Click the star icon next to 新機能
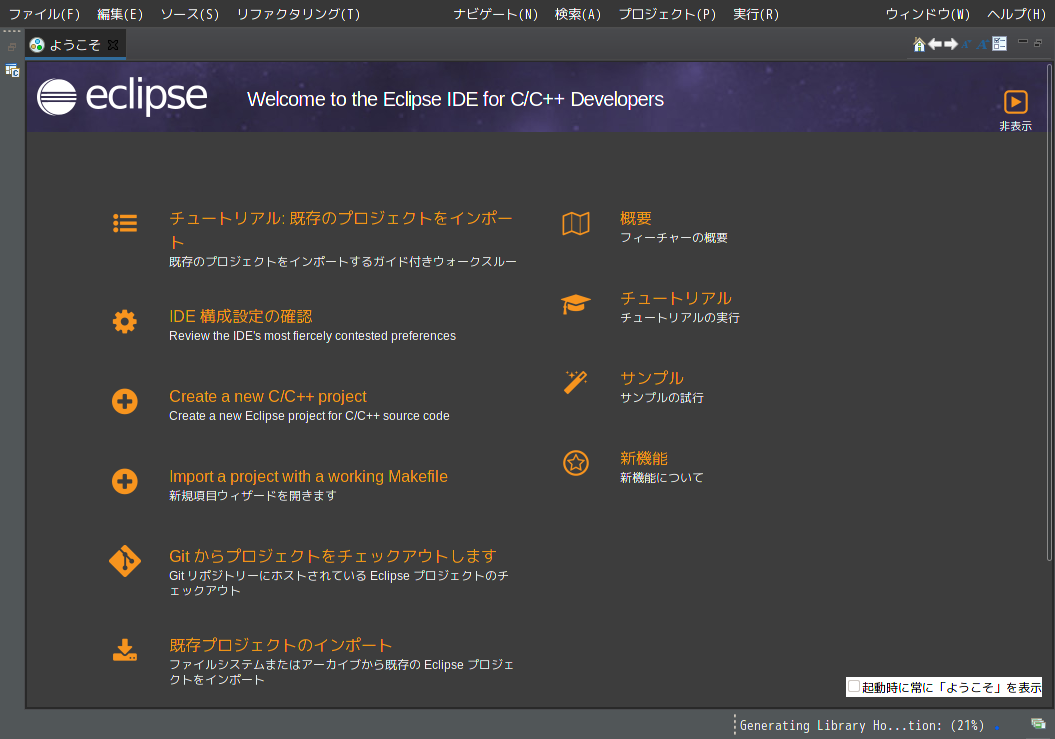Image resolution: width=1055 pixels, height=739 pixels. point(576,463)
